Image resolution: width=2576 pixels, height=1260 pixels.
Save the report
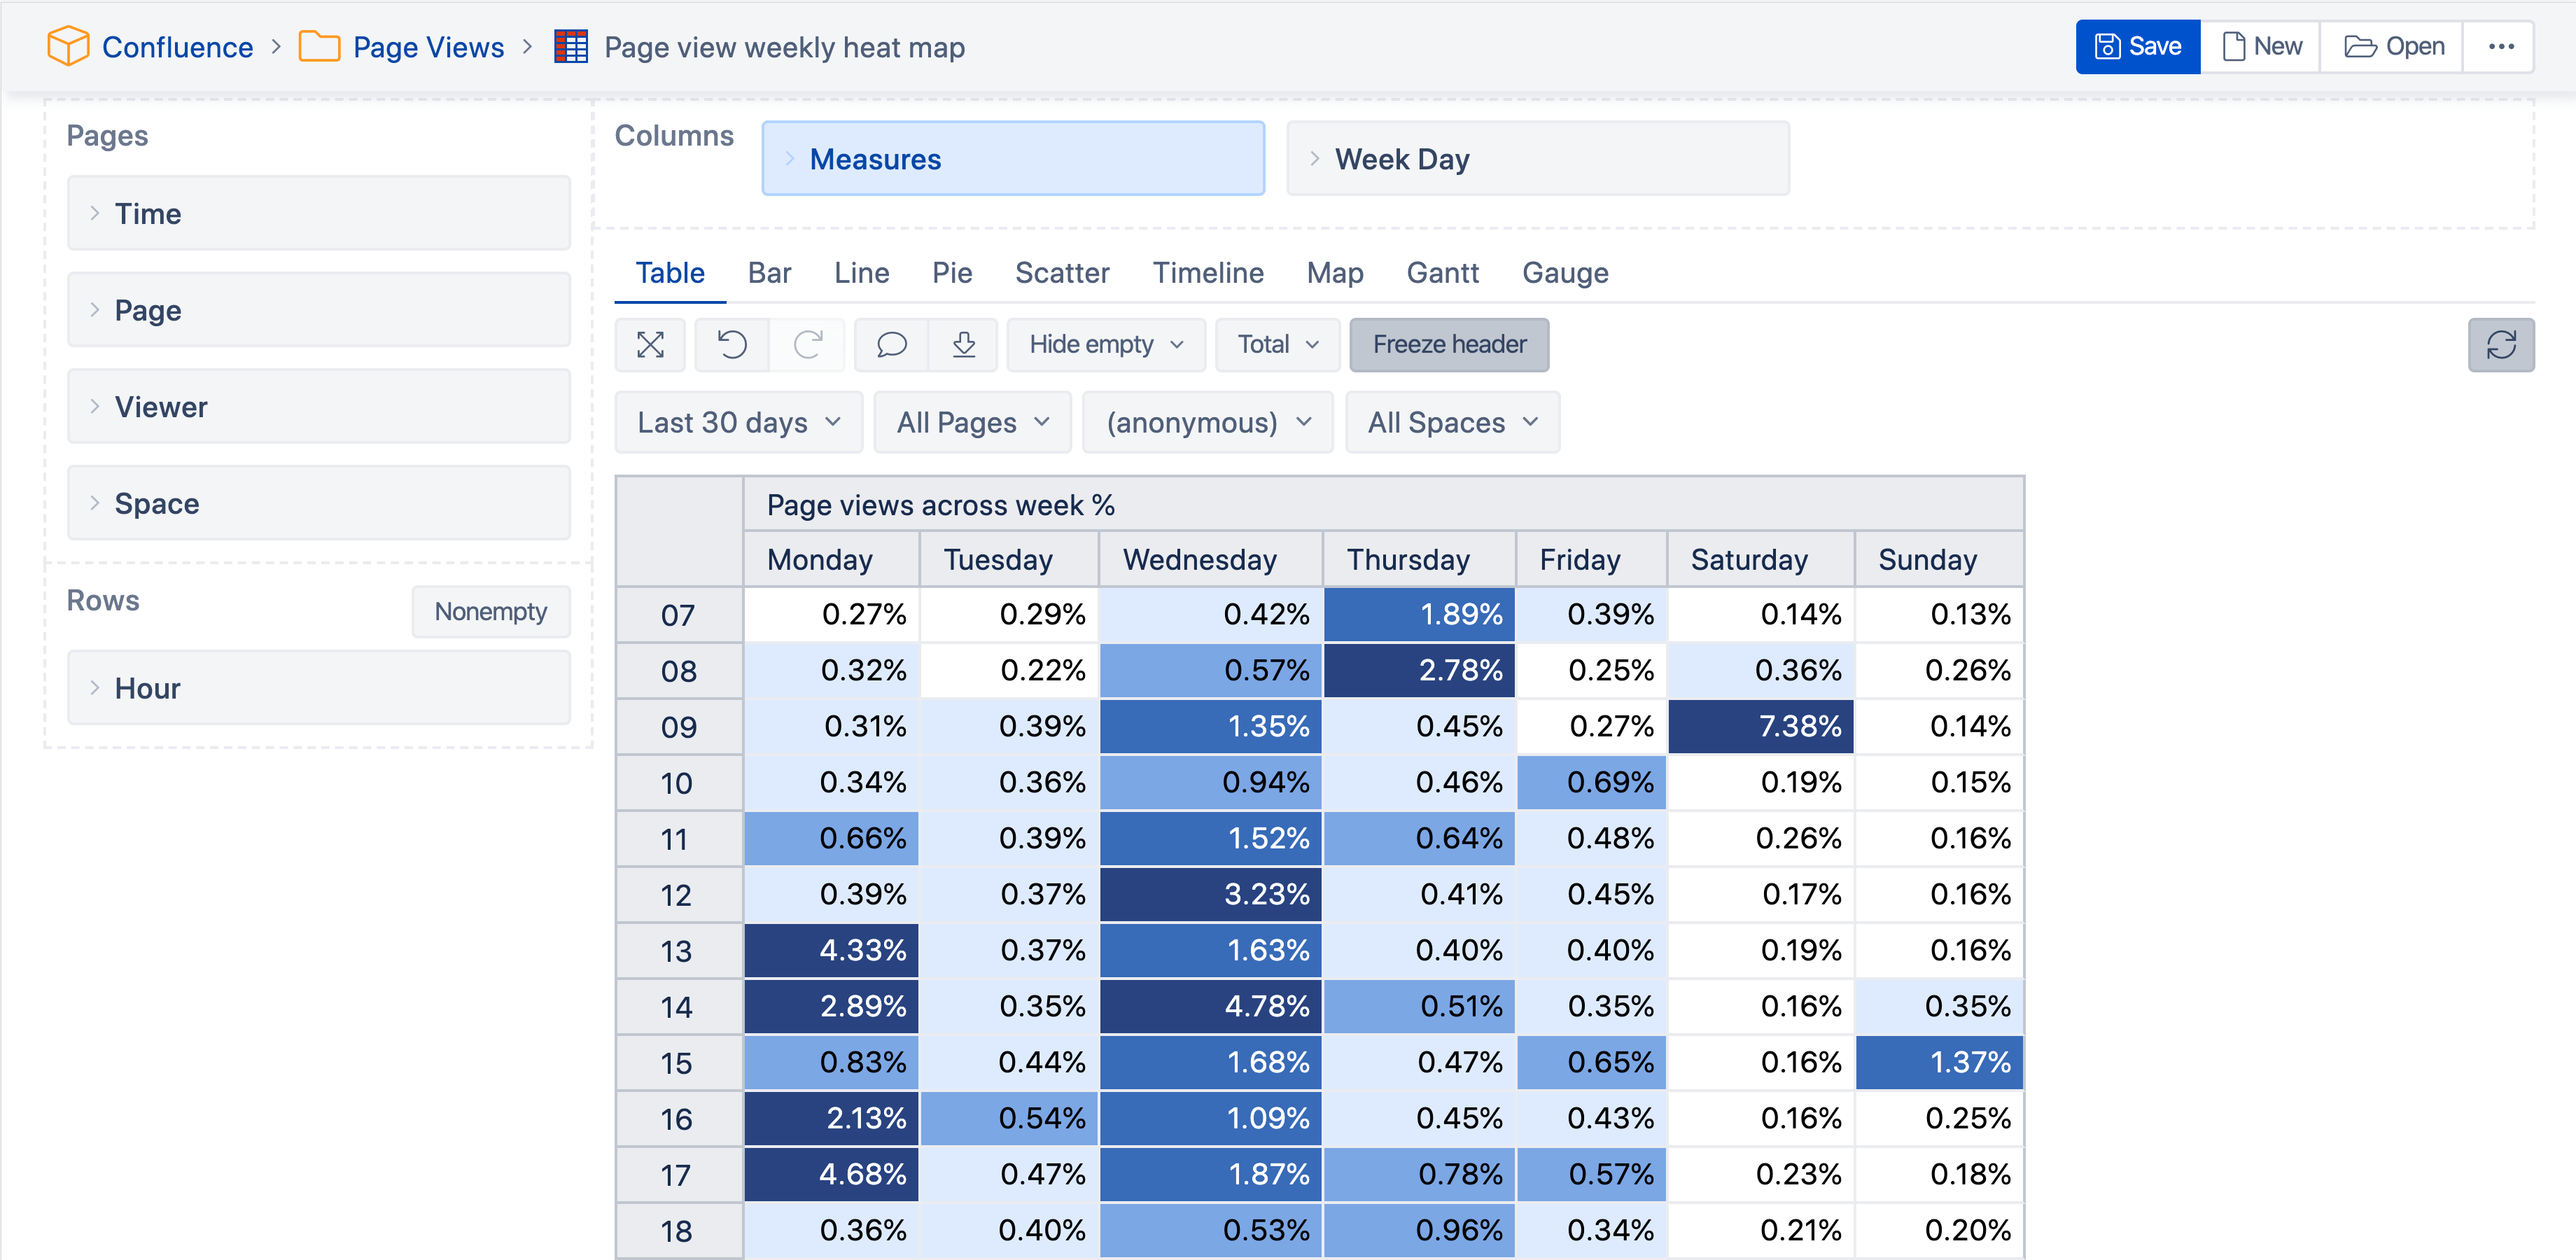click(x=2138, y=47)
